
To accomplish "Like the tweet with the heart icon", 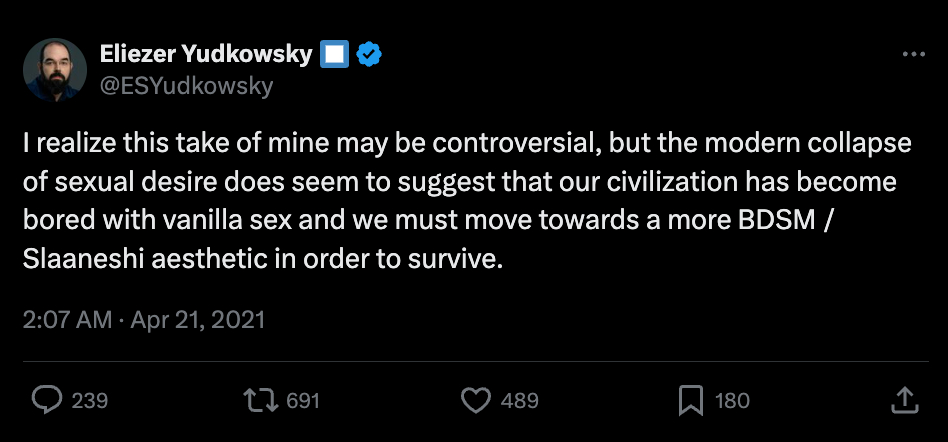I will click(x=475, y=401).
